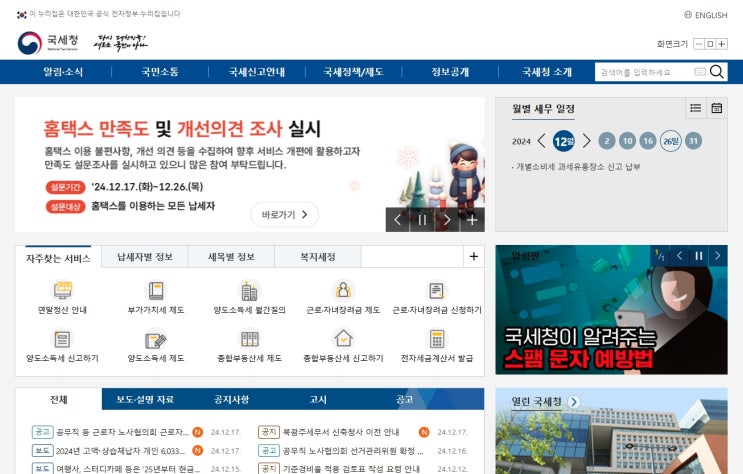Open news 2024년 고액·상습체납자 개인 6,033
This screenshot has width=743, height=474.
point(120,451)
